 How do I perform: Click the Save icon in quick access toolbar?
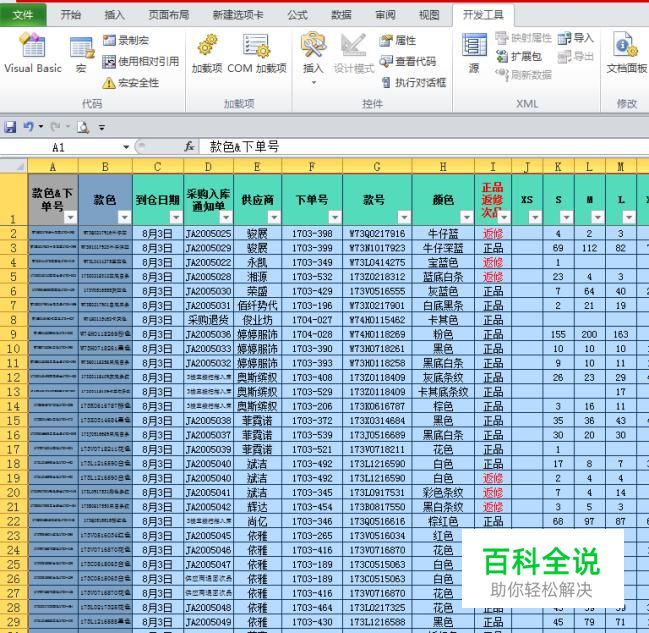[x=10, y=127]
